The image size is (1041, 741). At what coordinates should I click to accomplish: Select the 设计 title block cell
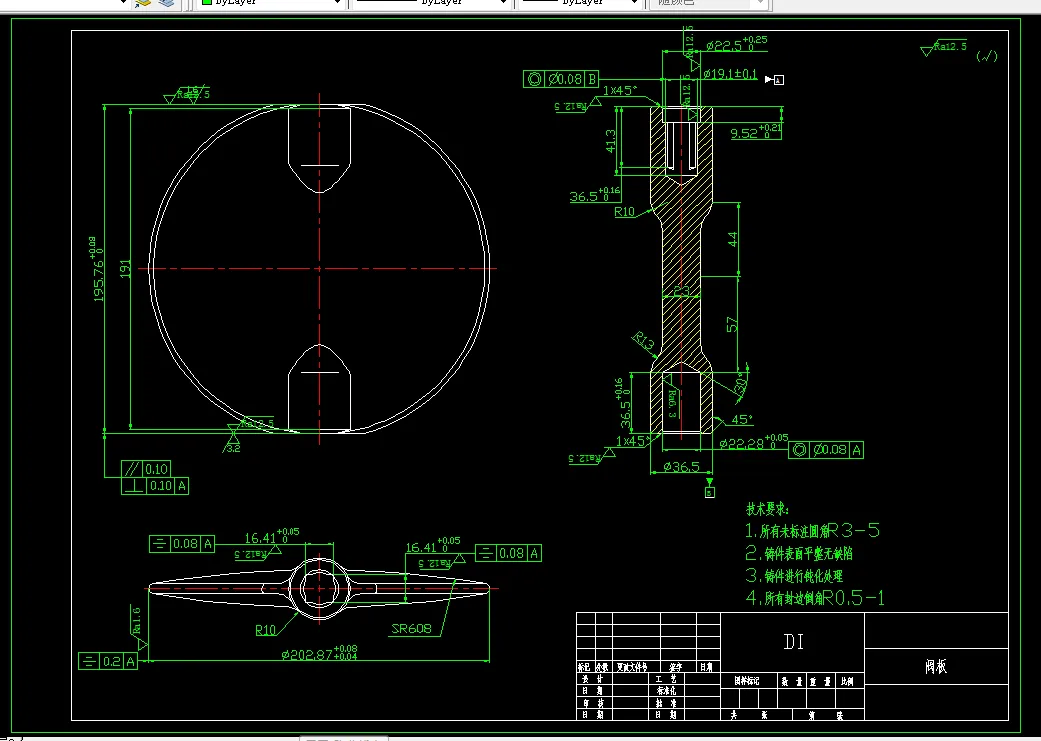pyautogui.click(x=593, y=679)
